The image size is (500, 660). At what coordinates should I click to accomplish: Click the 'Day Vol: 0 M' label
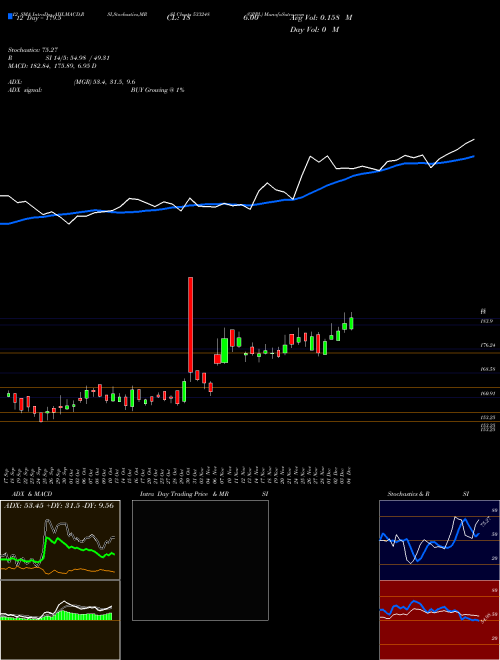click(x=314, y=30)
